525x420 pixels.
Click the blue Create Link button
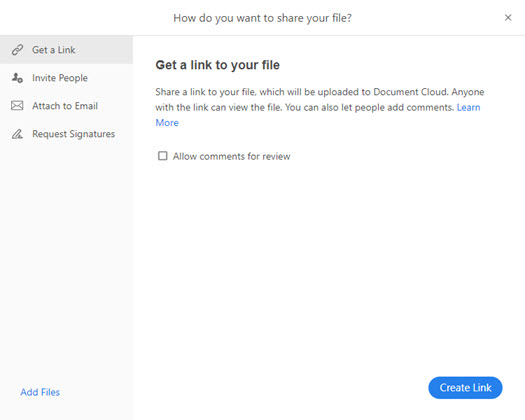click(x=465, y=388)
